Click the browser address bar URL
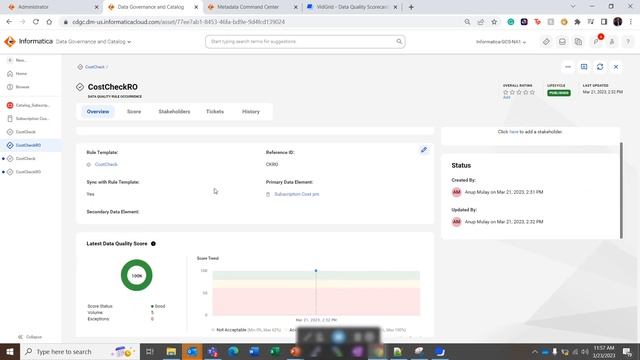Image resolution: width=640 pixels, height=360 pixels. [x=178, y=22]
